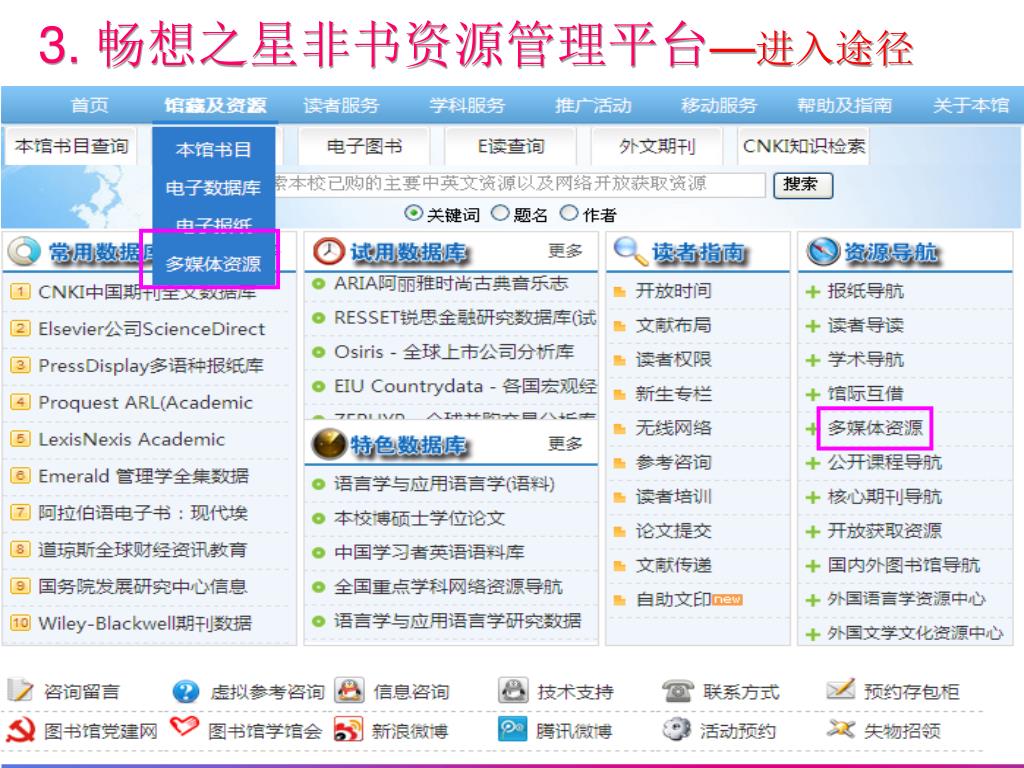The height and width of the screenshot is (768, 1024).
Task: Open the 中国学习者英语语料库 link
Action: click(429, 552)
